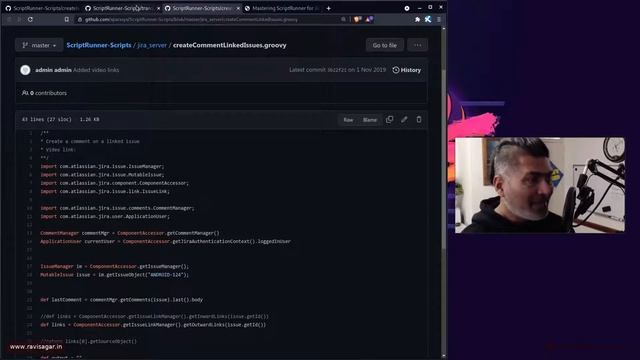This screenshot has width=640, height=360.
Task: View the Raw file
Action: [x=348, y=120]
